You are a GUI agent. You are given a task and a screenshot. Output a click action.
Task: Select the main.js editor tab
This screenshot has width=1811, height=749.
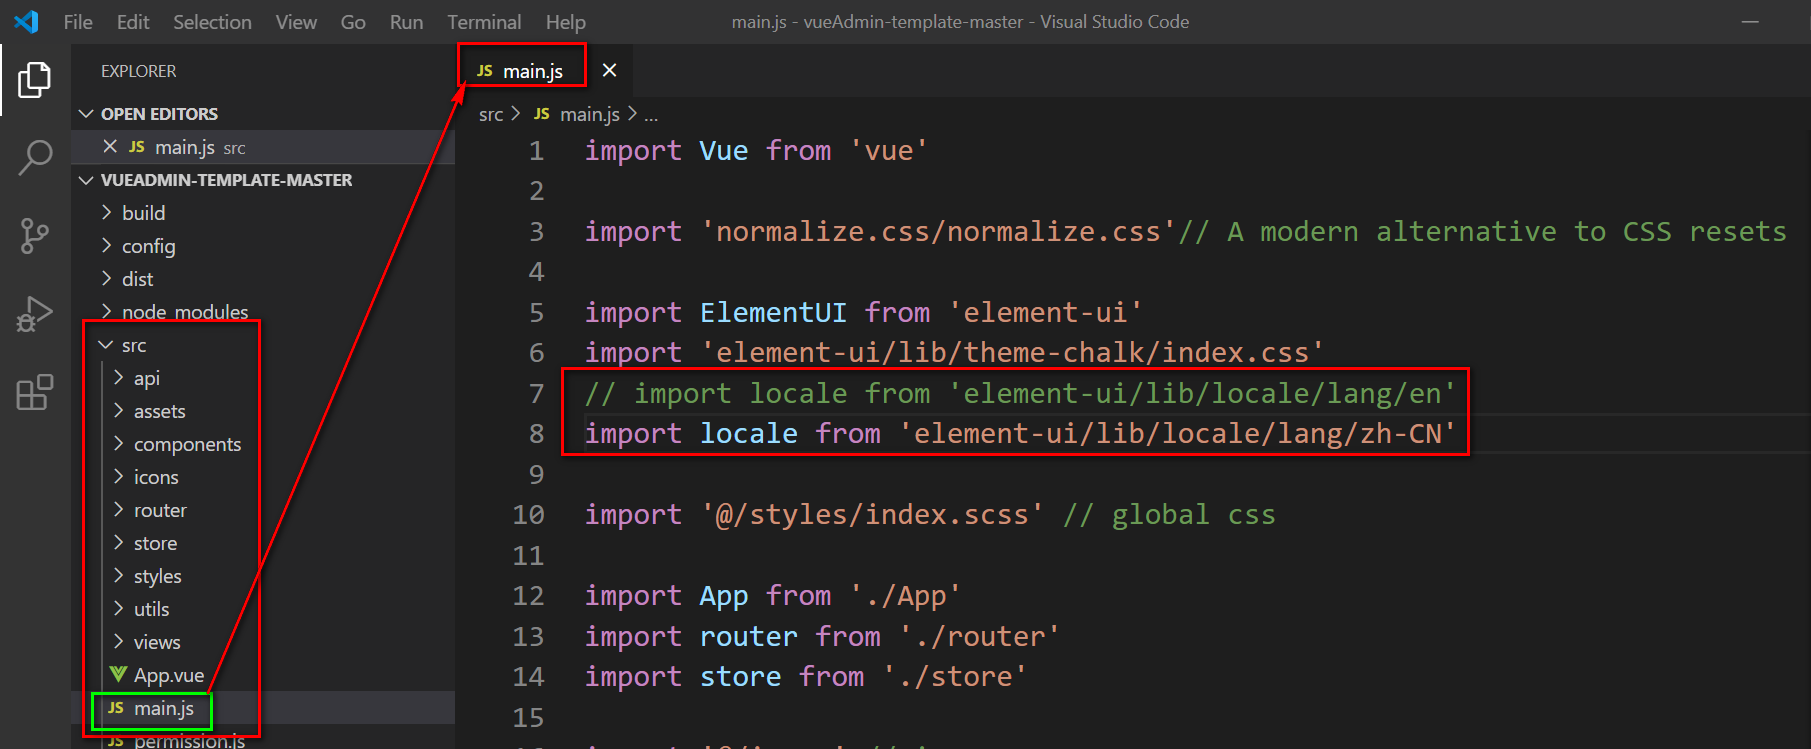point(532,71)
